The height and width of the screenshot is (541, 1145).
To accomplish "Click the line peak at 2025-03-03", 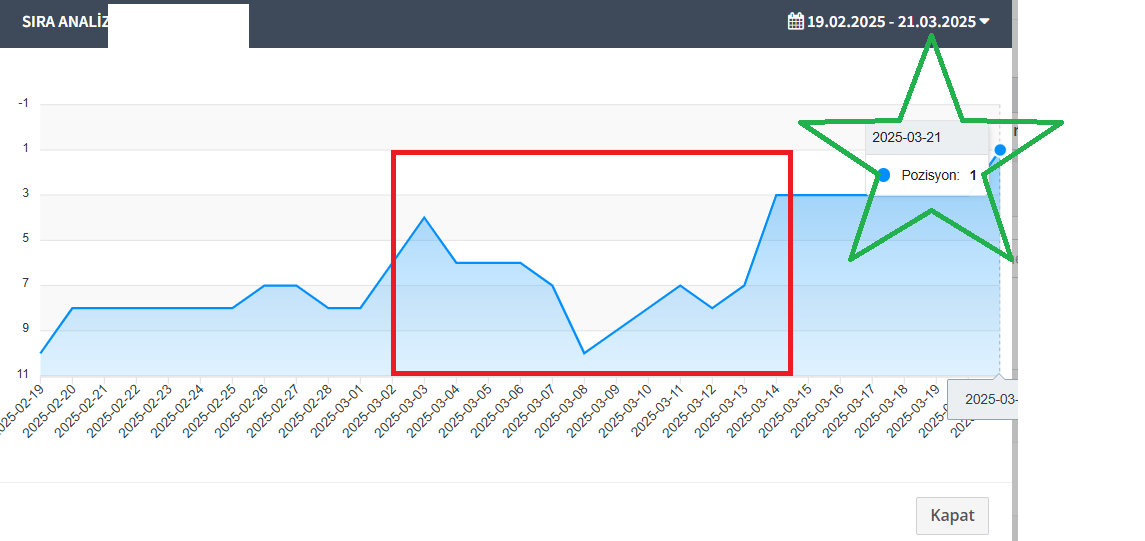I will click(424, 217).
